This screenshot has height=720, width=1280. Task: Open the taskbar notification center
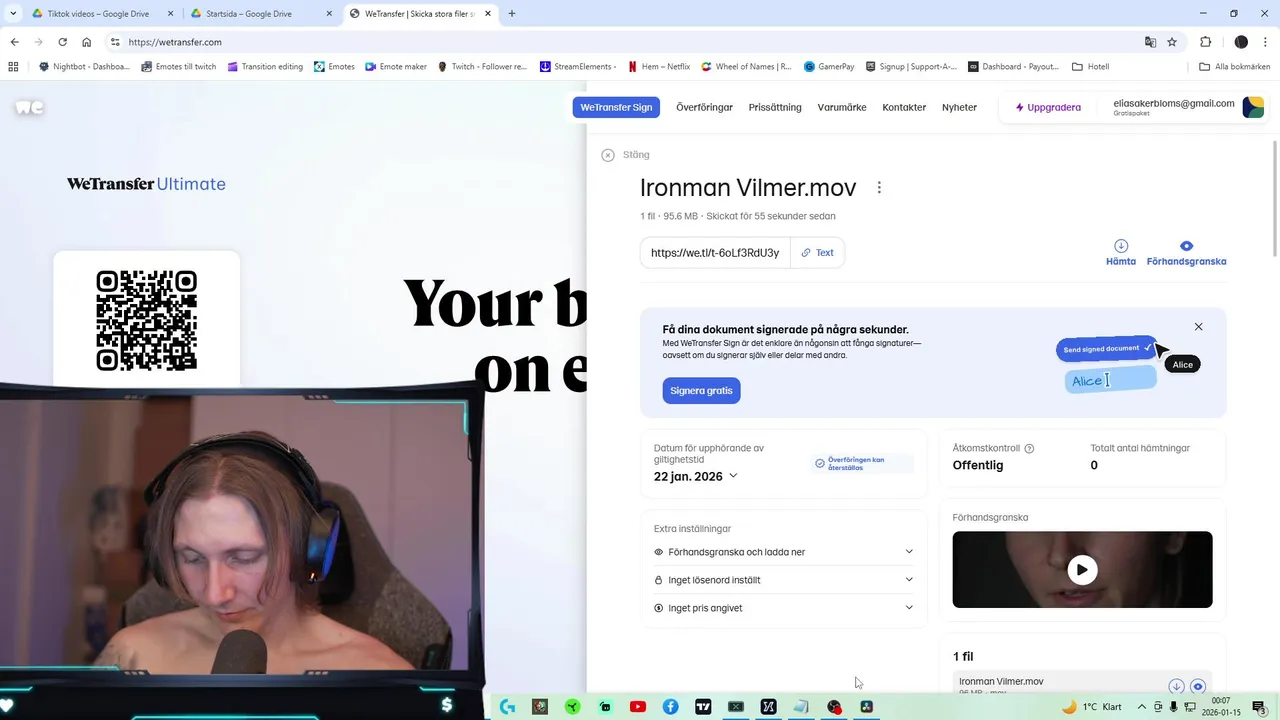(x=1258, y=707)
